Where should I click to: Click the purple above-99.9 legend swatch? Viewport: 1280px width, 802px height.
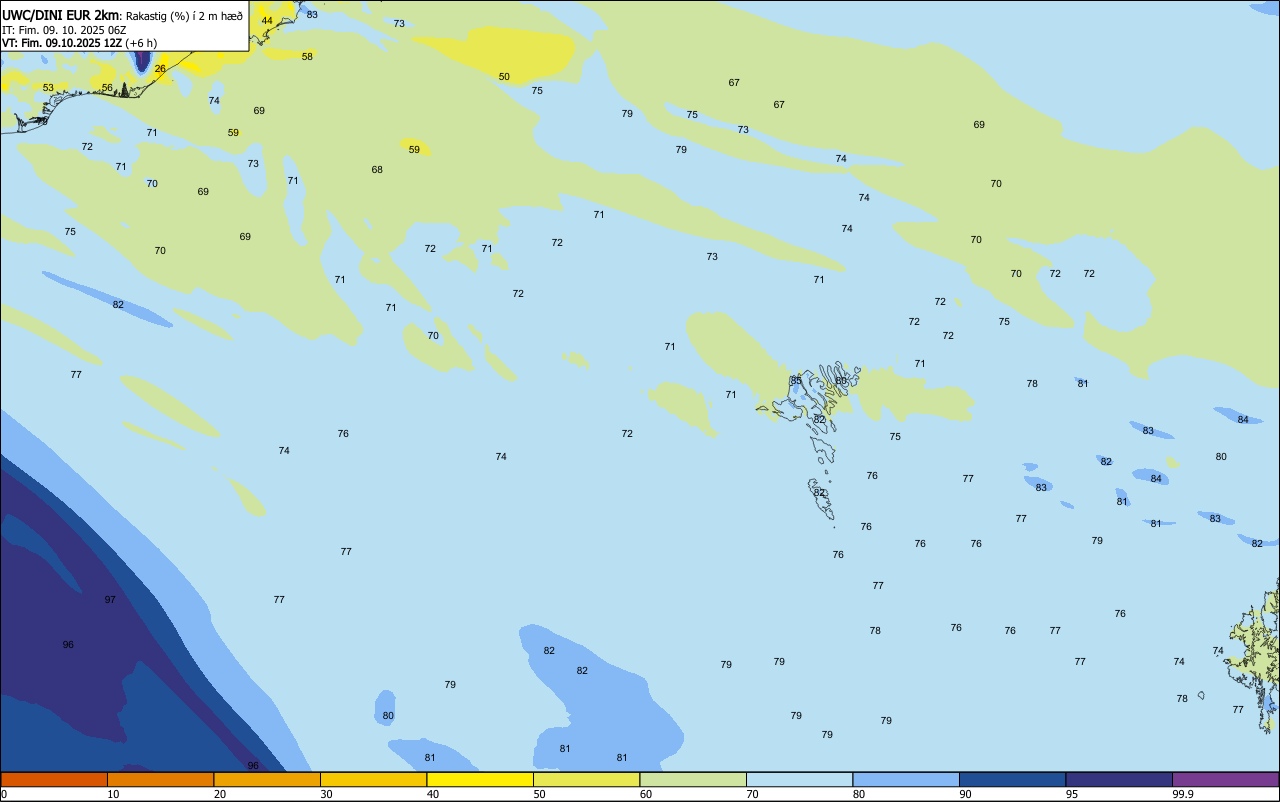[1225, 779]
